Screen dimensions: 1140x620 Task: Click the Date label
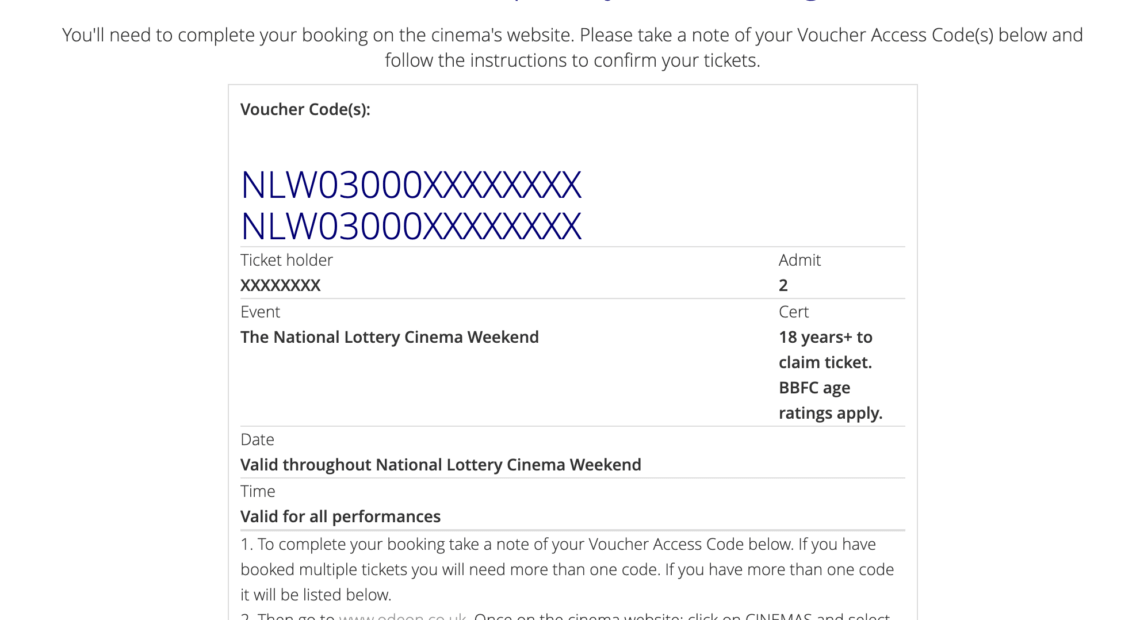pyautogui.click(x=257, y=439)
